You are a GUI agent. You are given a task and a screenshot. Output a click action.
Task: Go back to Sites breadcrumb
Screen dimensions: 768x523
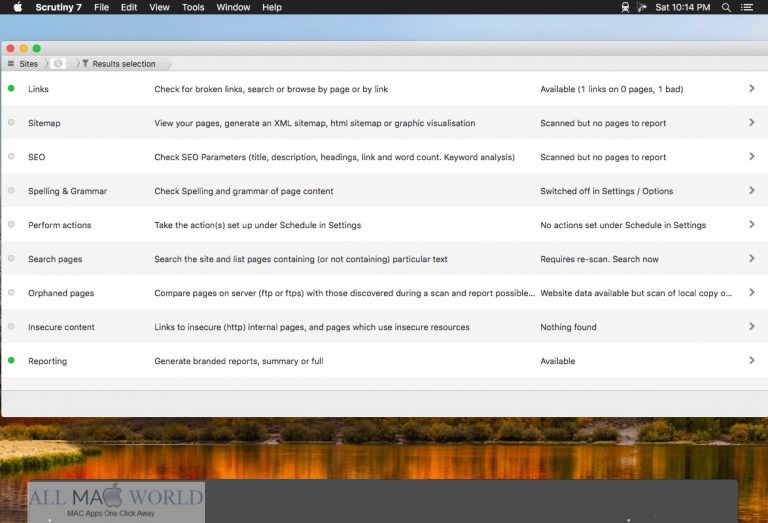[28, 64]
